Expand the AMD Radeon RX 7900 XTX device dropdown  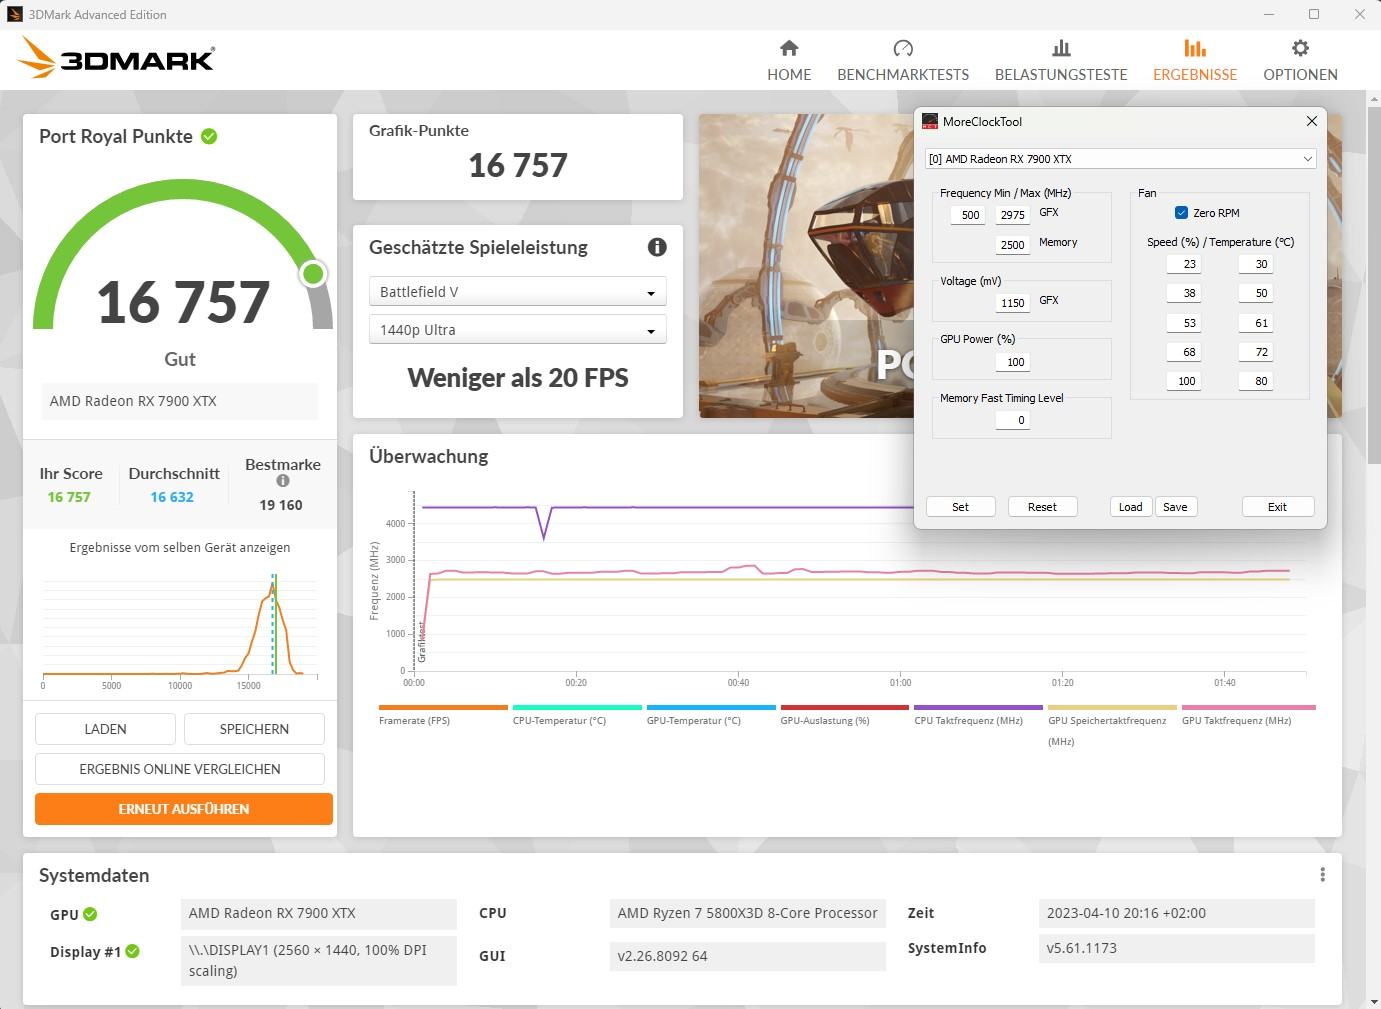click(1120, 159)
